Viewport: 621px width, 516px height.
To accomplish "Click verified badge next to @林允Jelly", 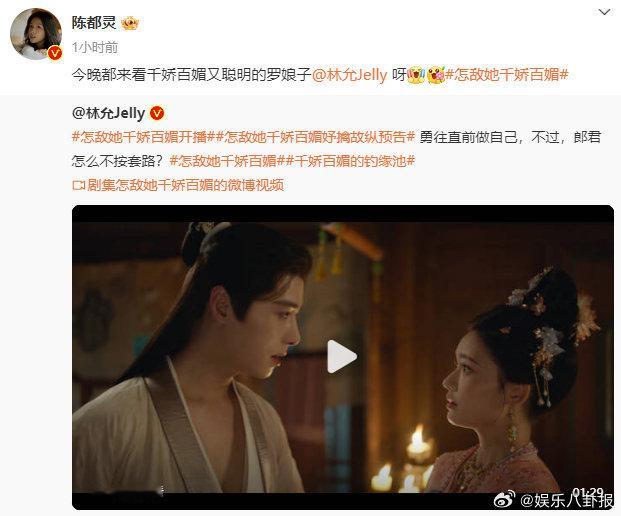I will [x=157, y=114].
